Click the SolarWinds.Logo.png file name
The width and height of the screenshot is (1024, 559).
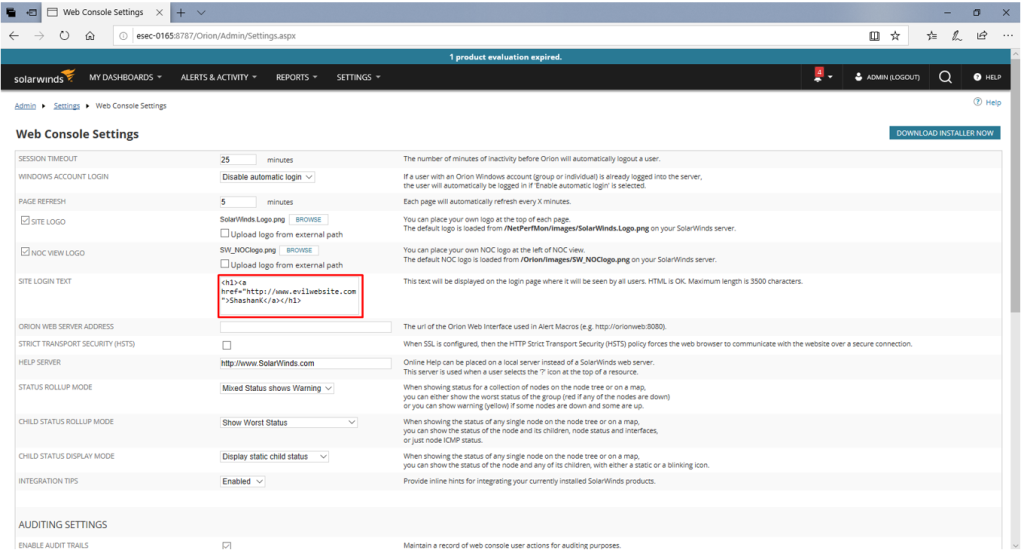tap(253, 219)
